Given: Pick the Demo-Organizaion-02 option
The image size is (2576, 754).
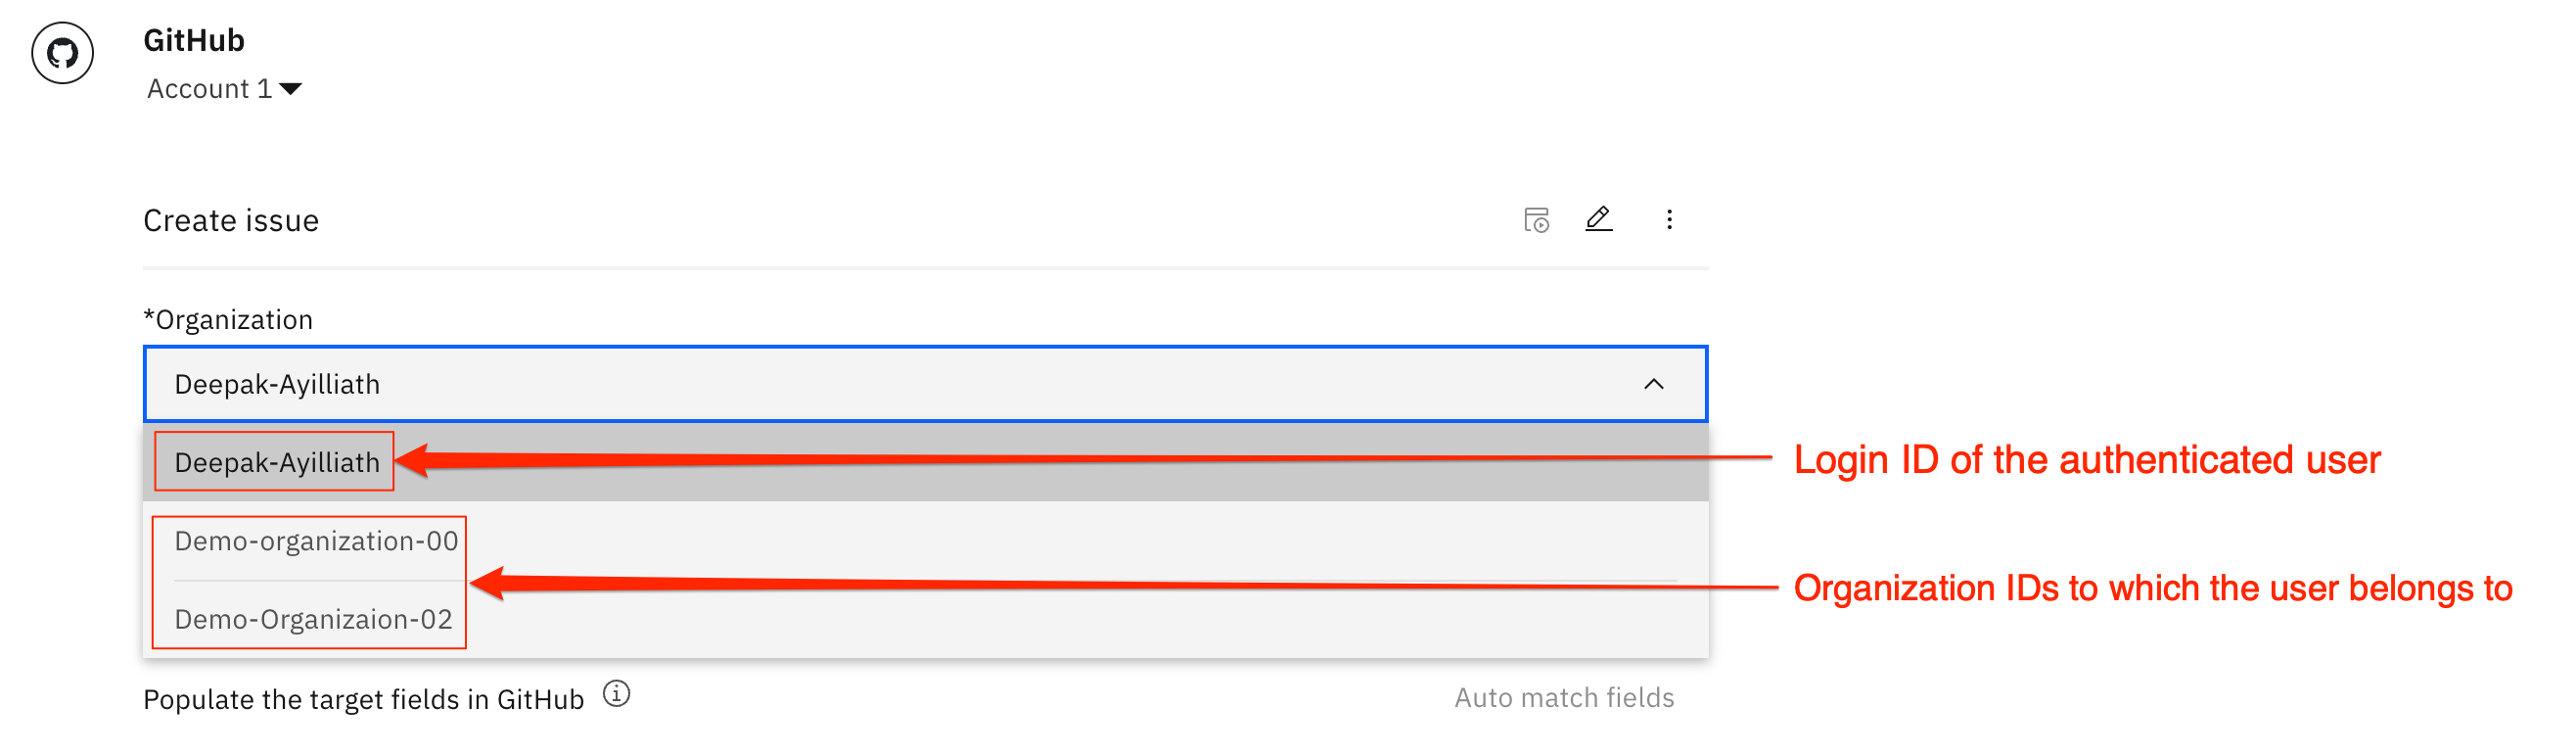Looking at the screenshot, I should 313,620.
